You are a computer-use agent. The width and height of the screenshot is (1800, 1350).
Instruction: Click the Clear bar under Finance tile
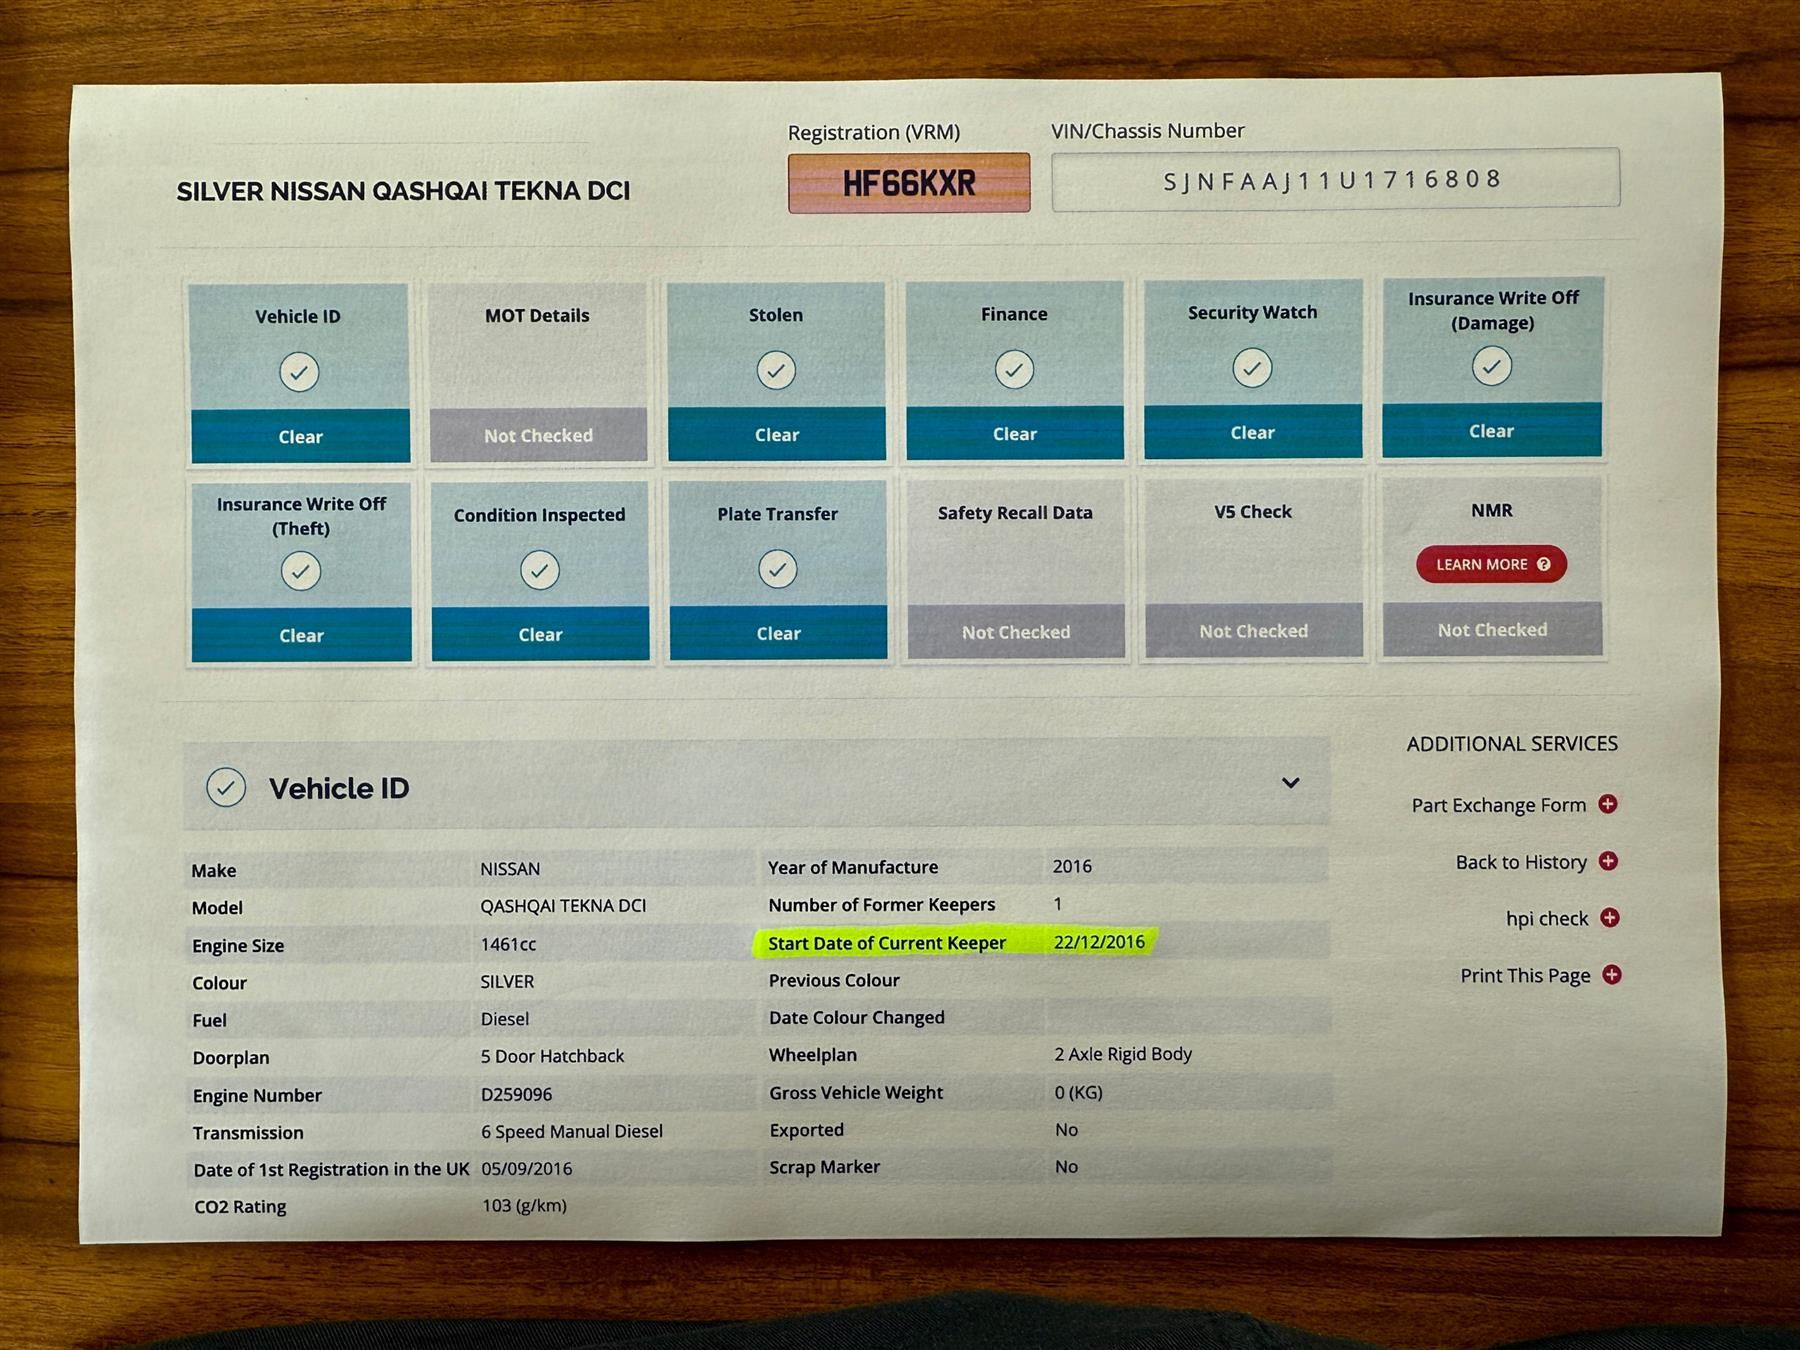[x=1015, y=433]
